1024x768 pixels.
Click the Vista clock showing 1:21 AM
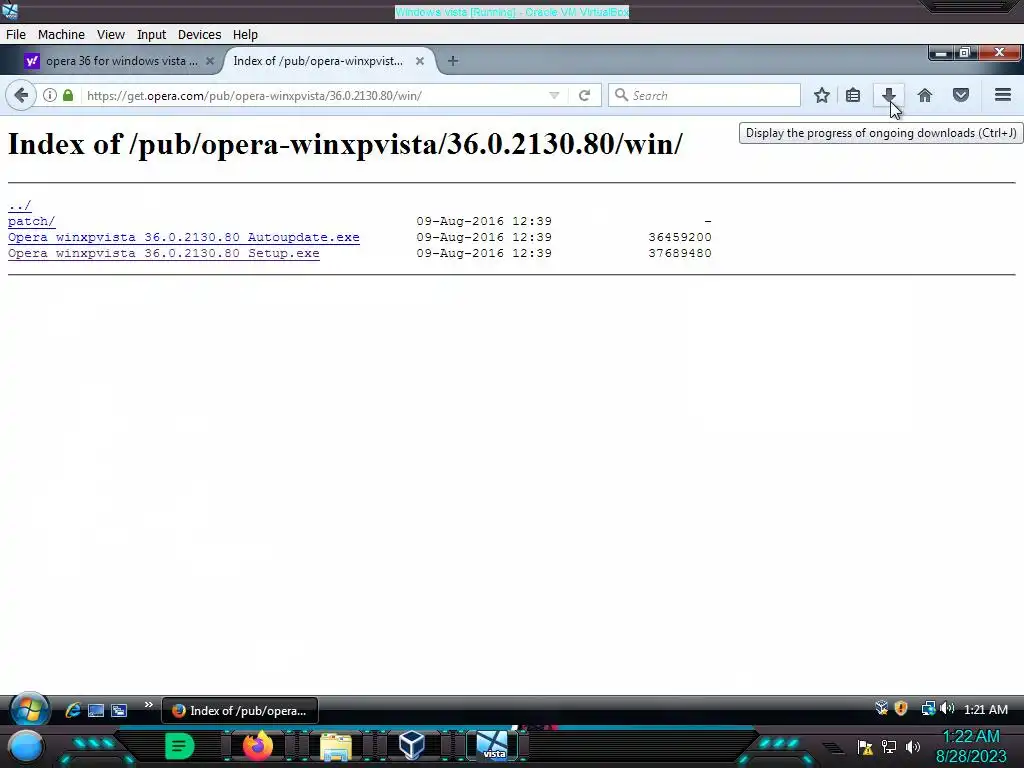tap(985, 709)
